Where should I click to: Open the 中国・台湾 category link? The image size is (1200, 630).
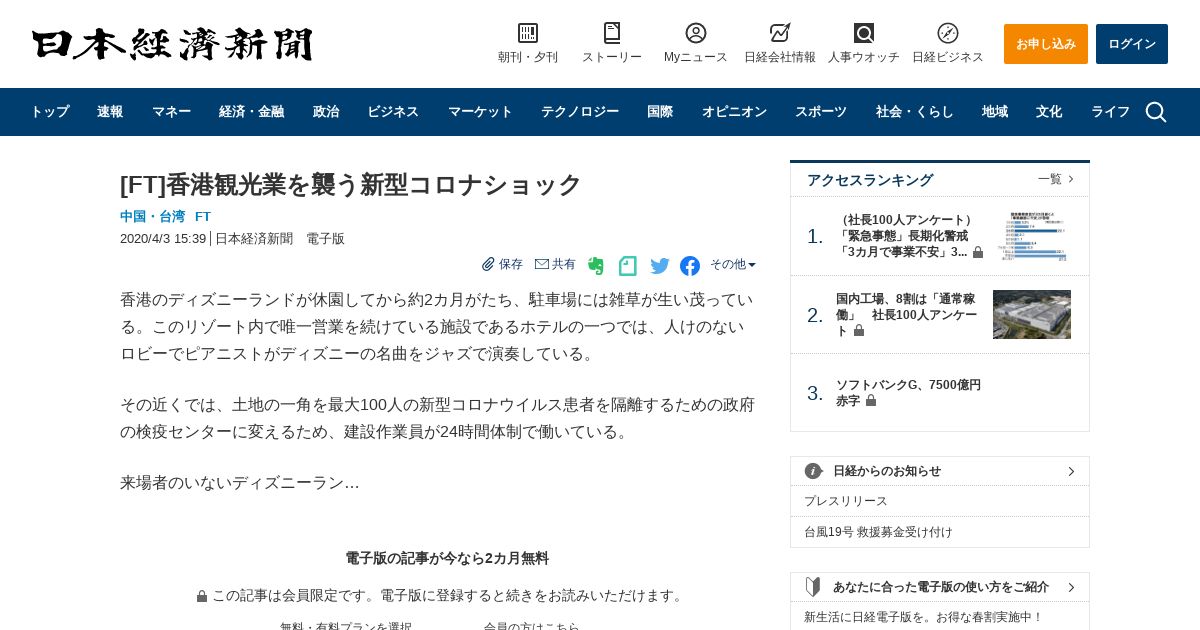(x=153, y=216)
